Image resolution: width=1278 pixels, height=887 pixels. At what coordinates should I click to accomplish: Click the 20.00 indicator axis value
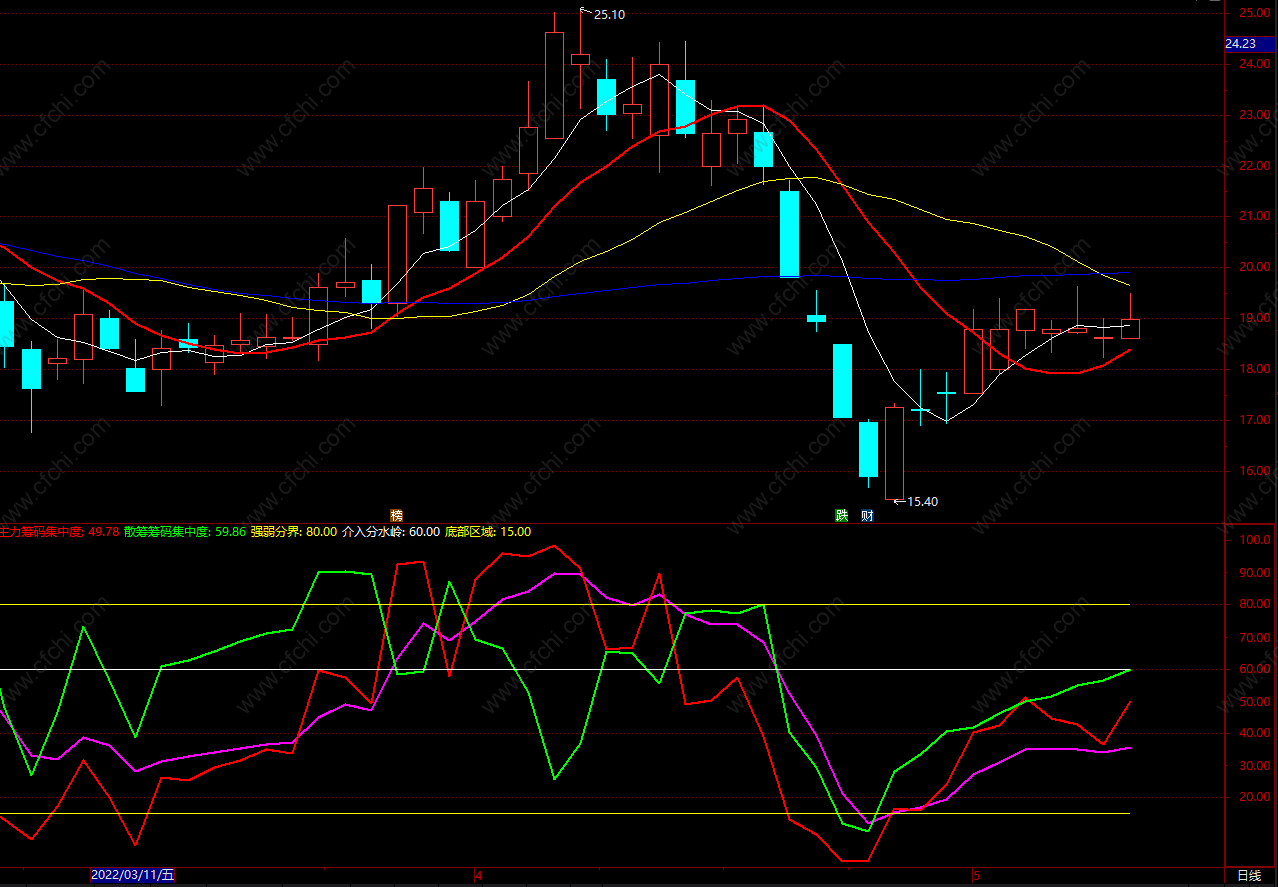click(x=1254, y=798)
